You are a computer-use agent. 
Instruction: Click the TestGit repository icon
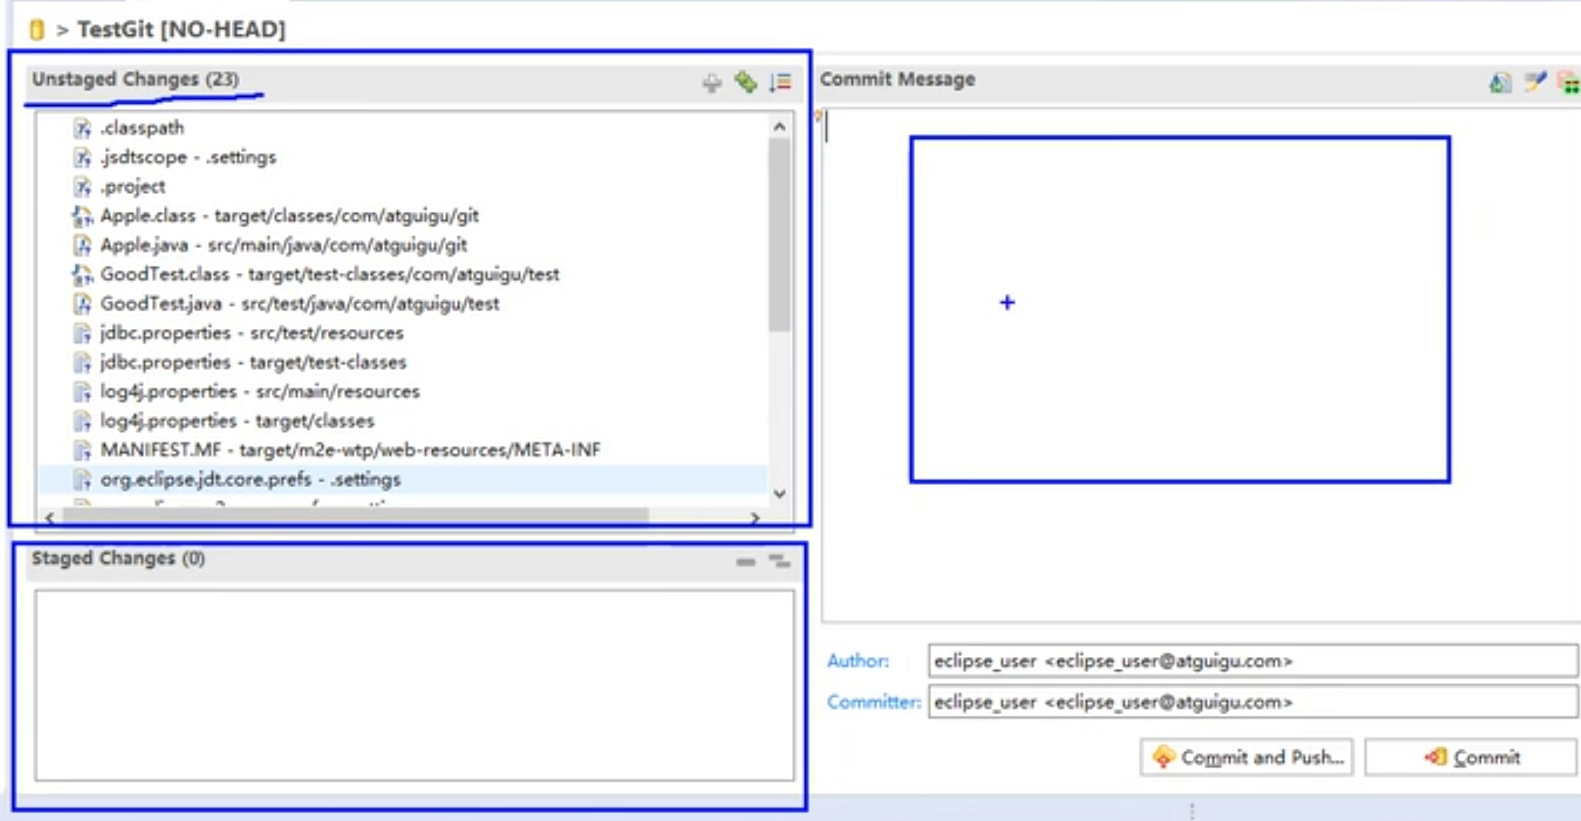click(37, 29)
